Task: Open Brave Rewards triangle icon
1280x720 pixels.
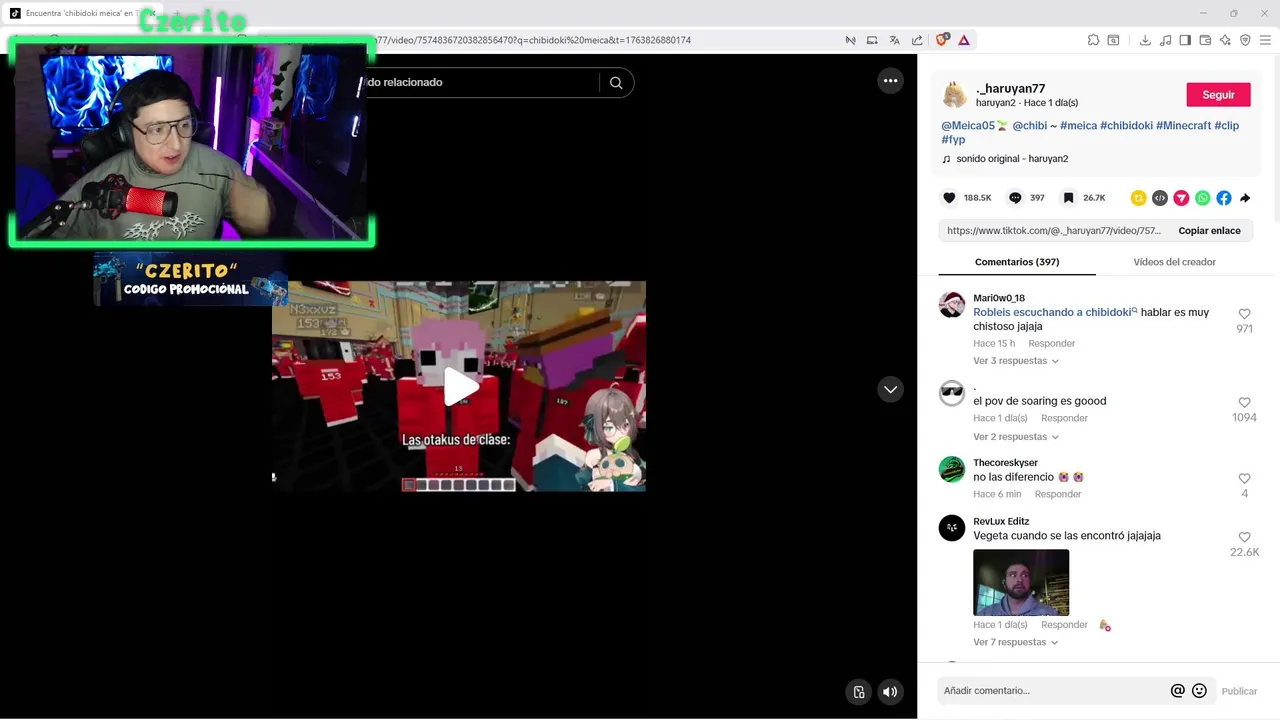Action: tap(964, 40)
